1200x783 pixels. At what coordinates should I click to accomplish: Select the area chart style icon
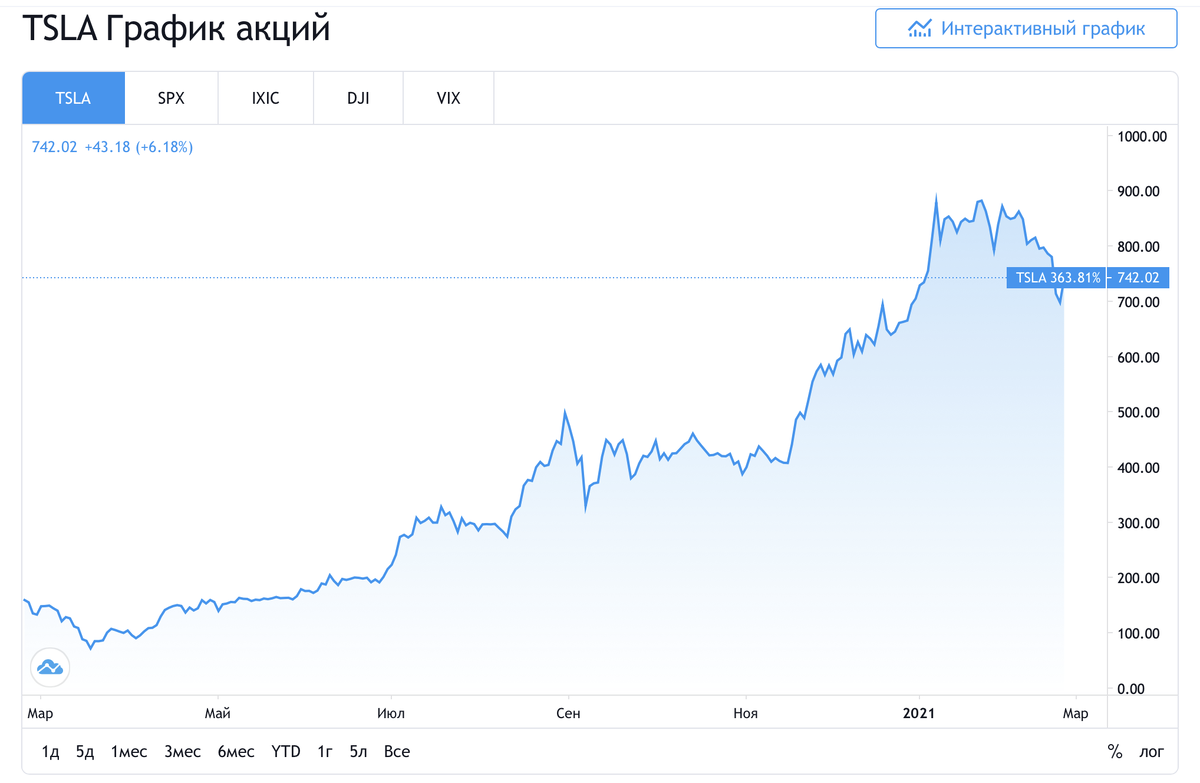[49, 667]
